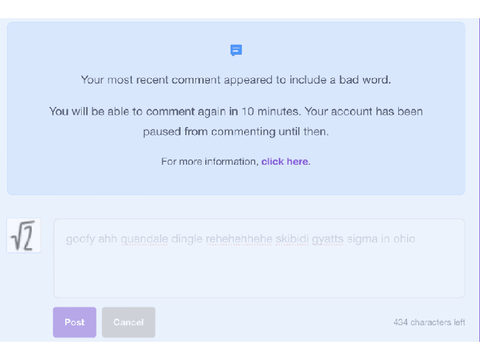Click the "434 characters left" counter
Viewport: 480px width, 360px height.
point(429,322)
